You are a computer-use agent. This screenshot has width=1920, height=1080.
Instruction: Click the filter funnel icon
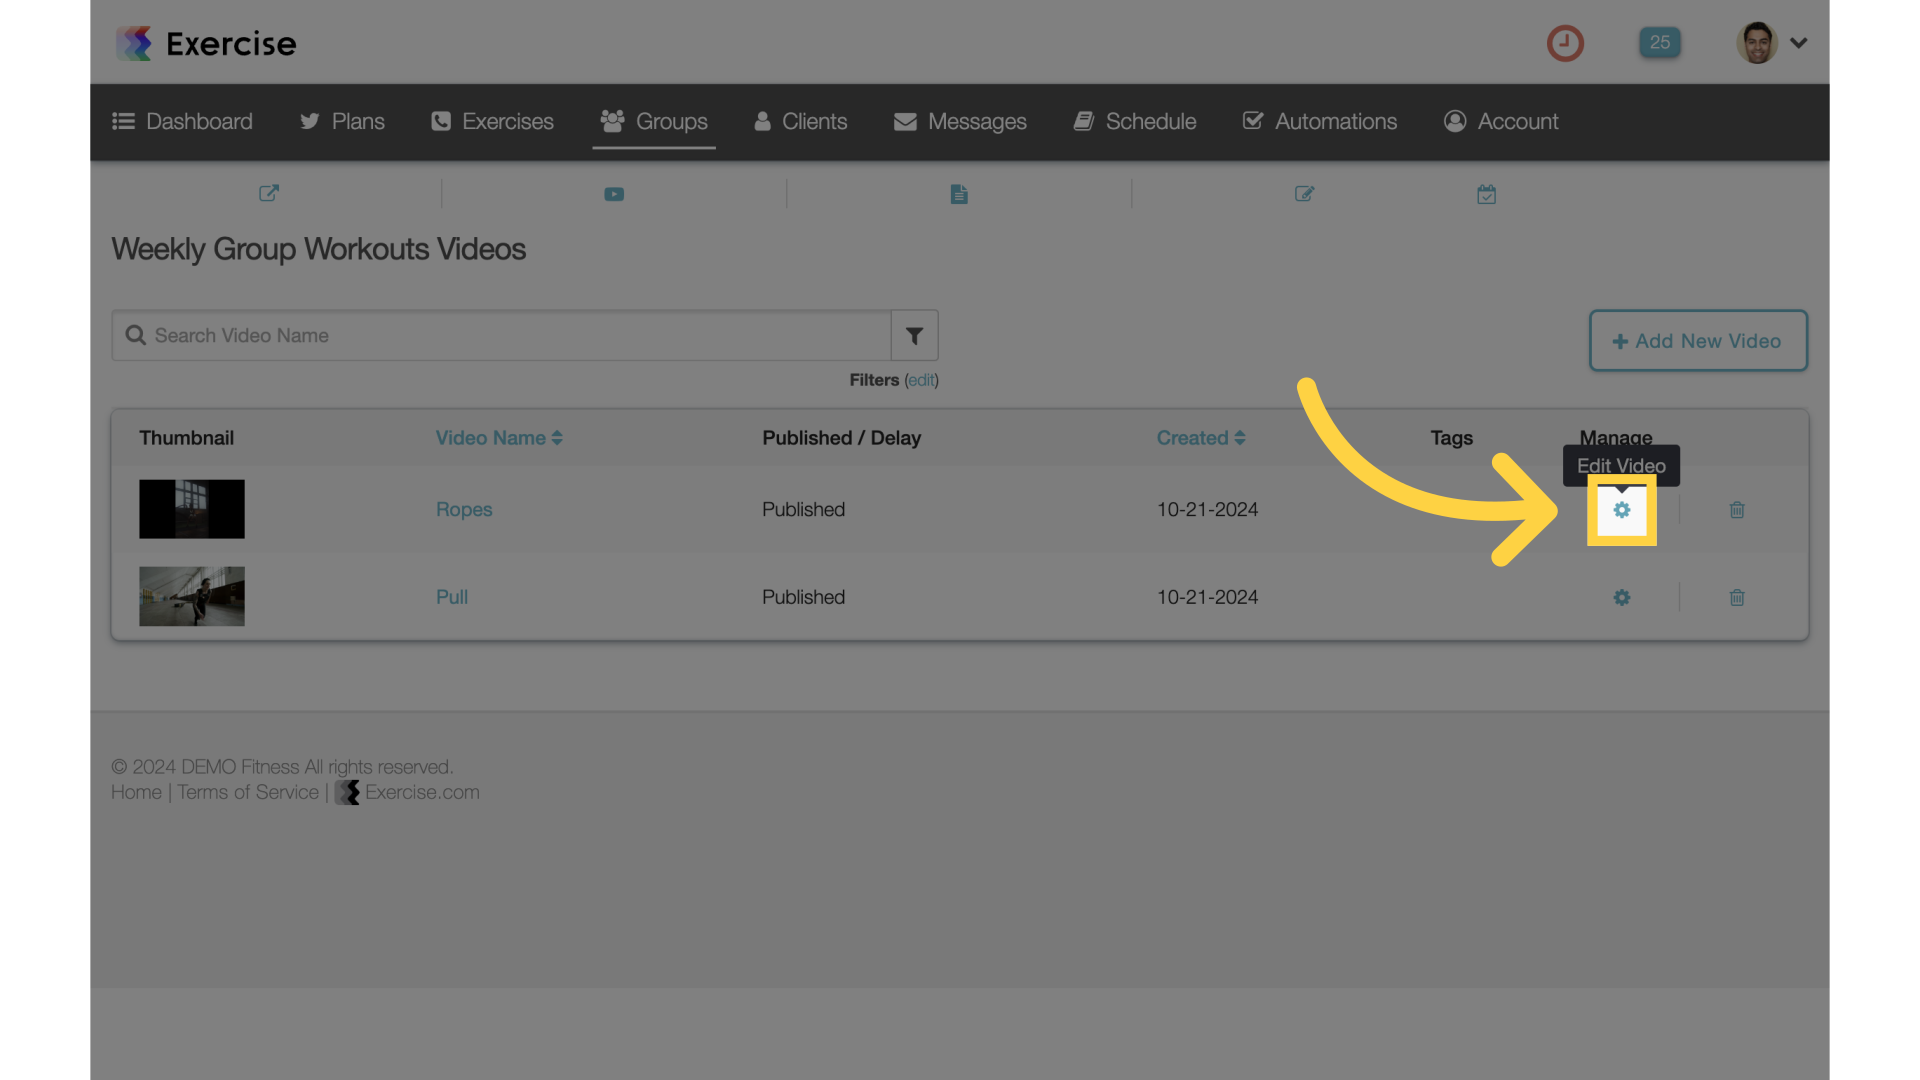915,335
